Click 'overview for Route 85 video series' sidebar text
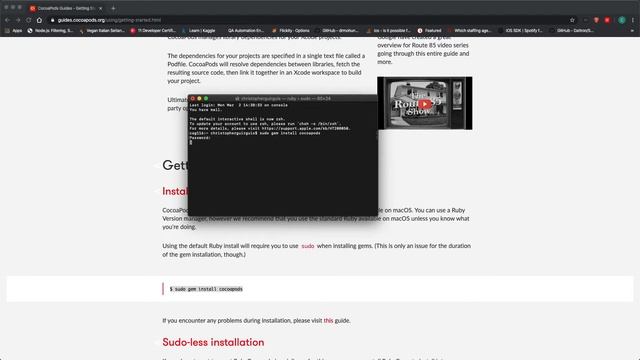640x360 pixels. coord(422,45)
